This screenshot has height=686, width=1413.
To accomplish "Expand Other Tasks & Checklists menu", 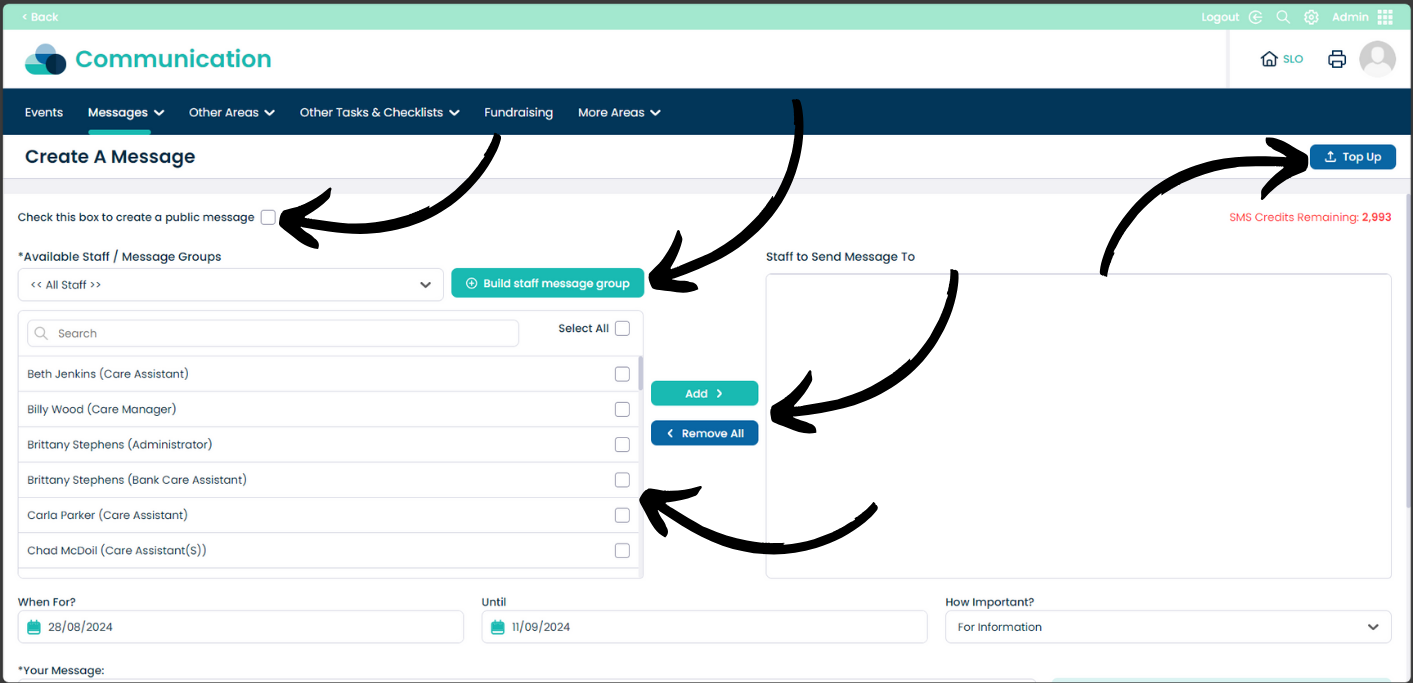I will [x=380, y=112].
